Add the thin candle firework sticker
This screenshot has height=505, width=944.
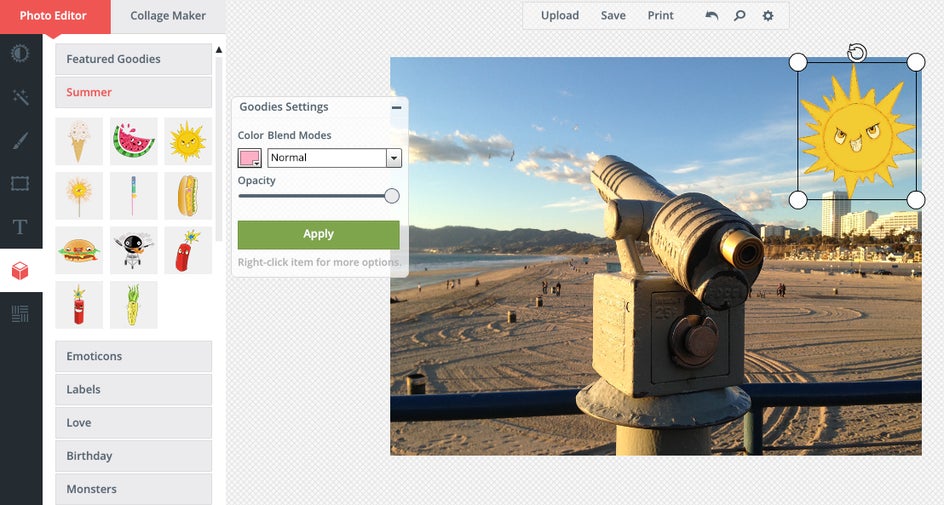pos(134,196)
